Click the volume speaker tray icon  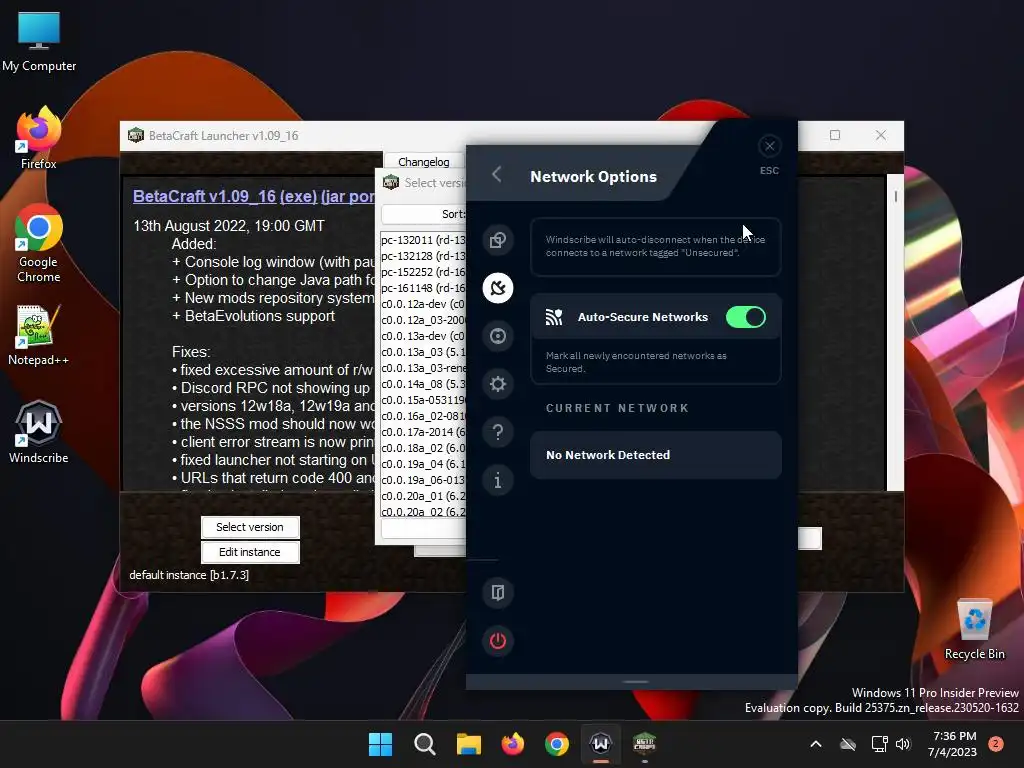903,744
